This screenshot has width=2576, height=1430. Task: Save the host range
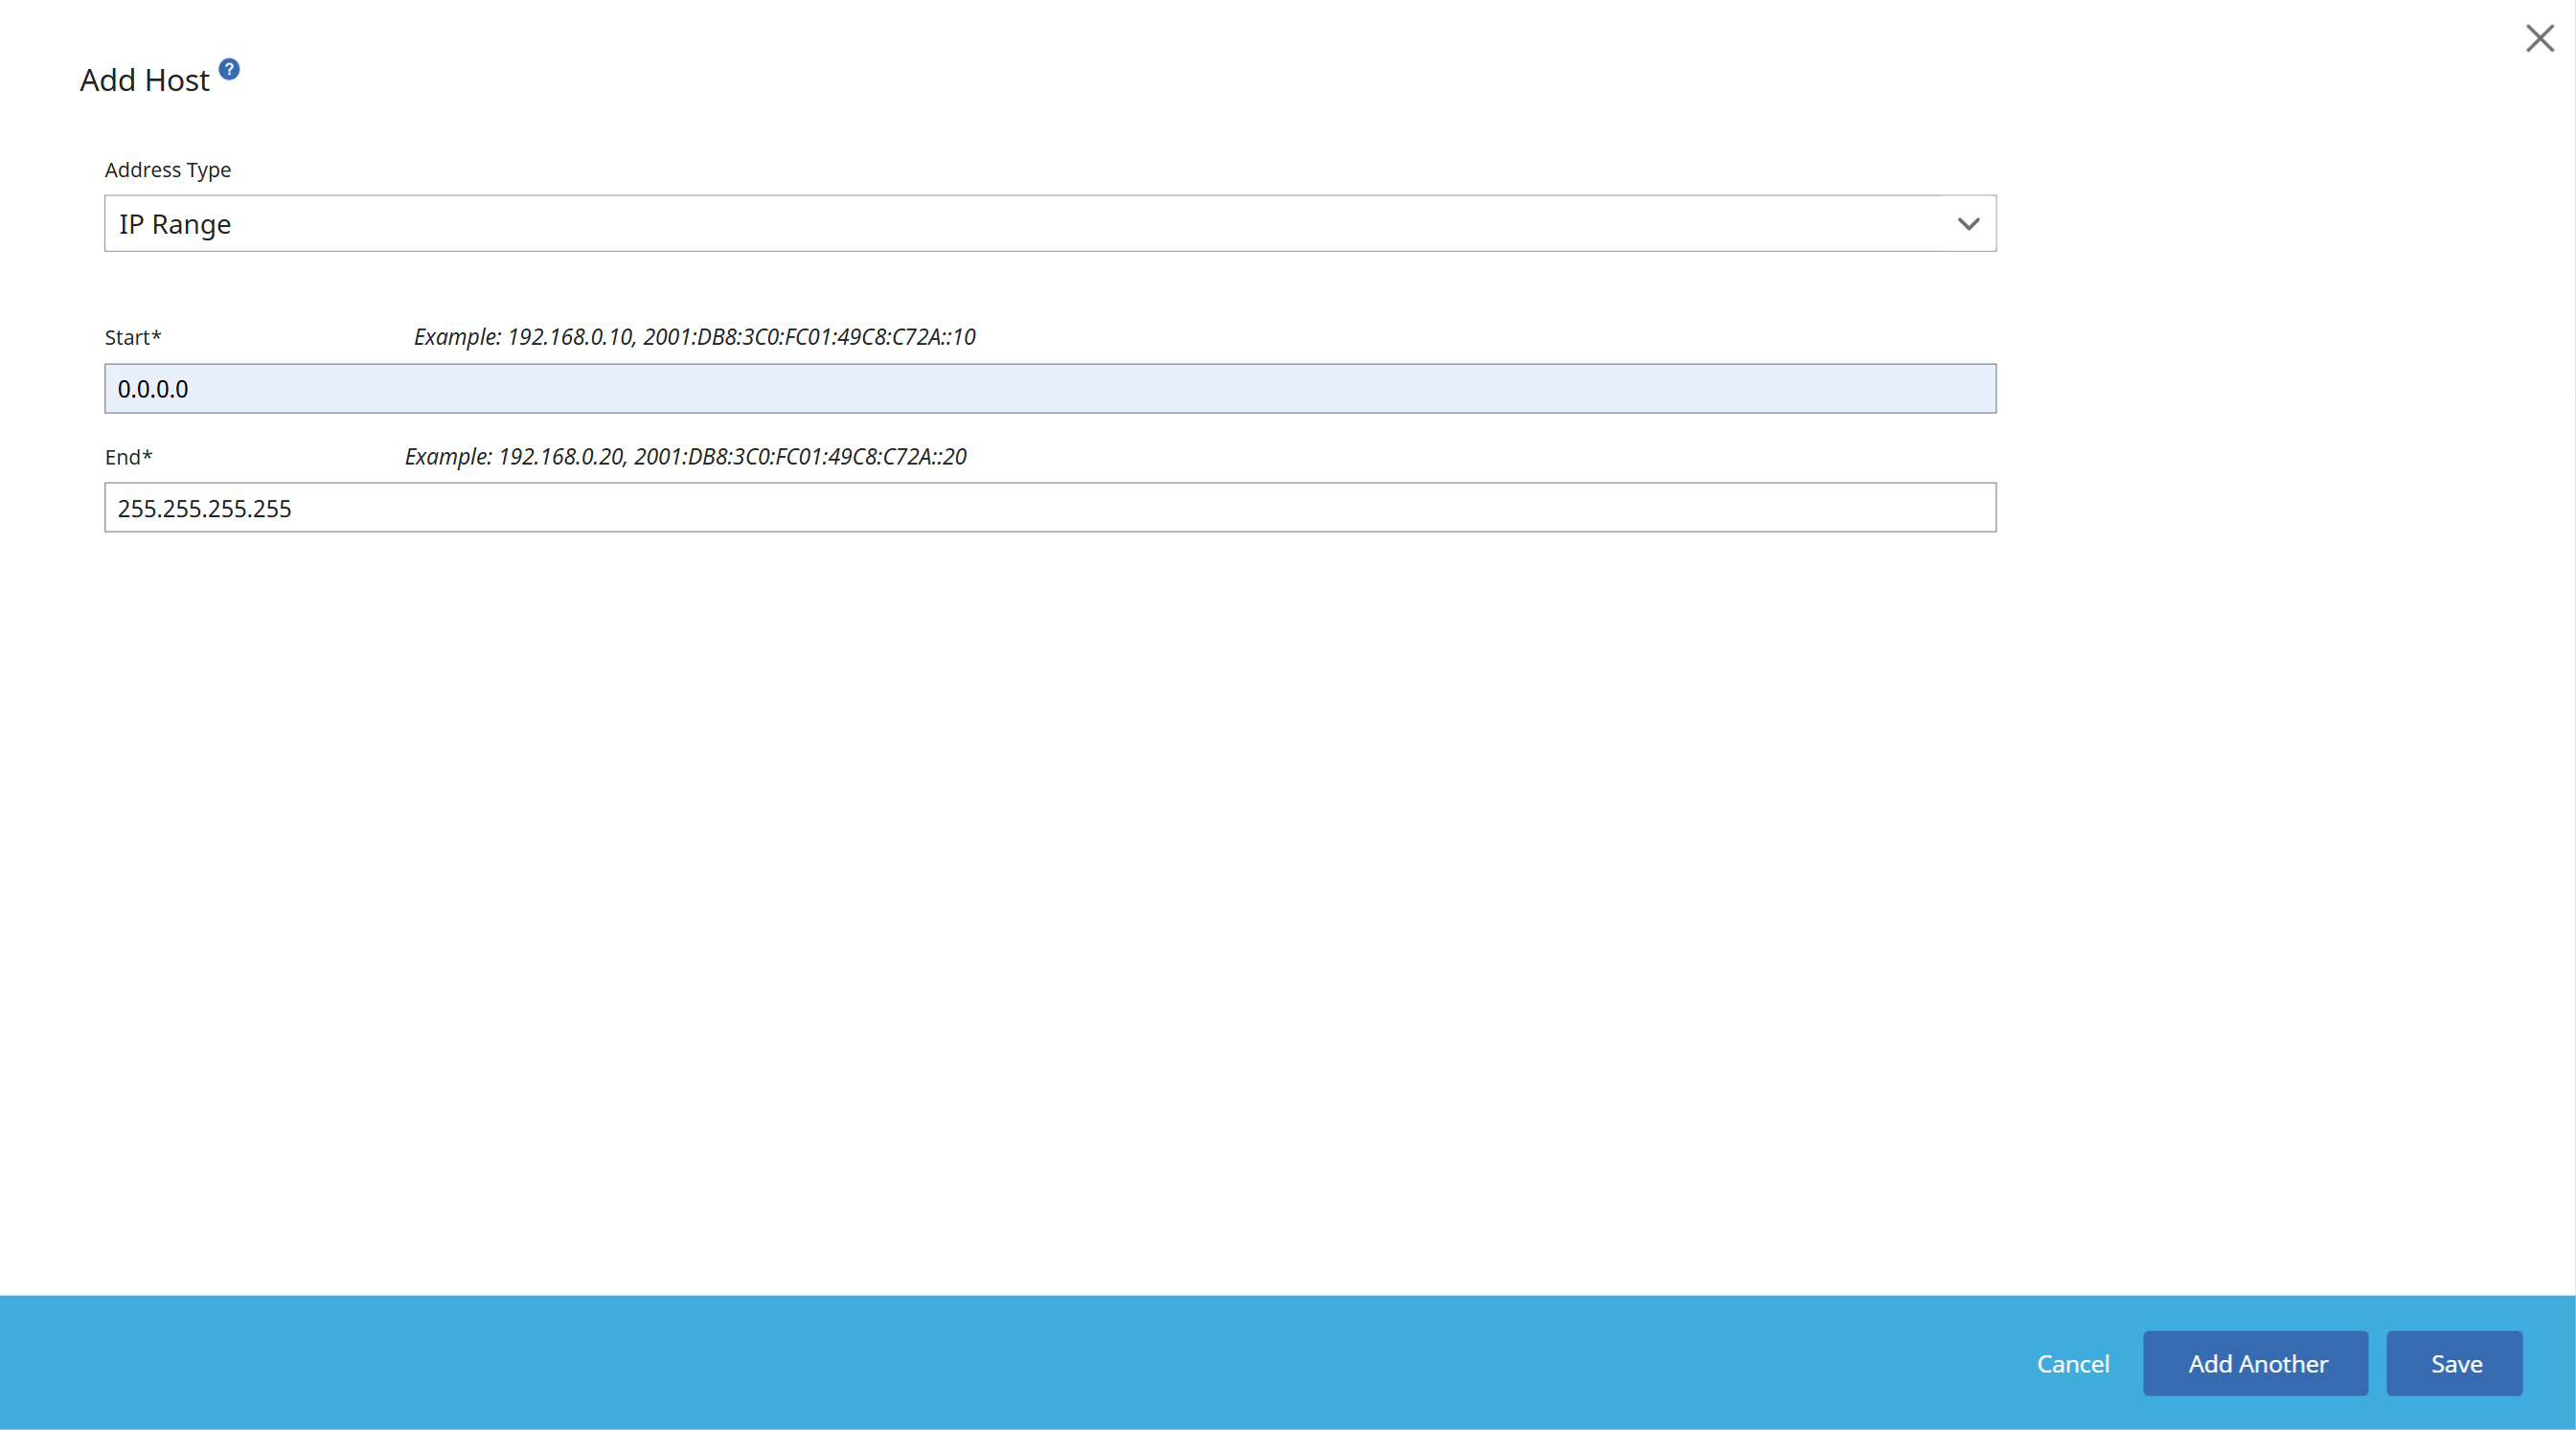[2454, 1363]
